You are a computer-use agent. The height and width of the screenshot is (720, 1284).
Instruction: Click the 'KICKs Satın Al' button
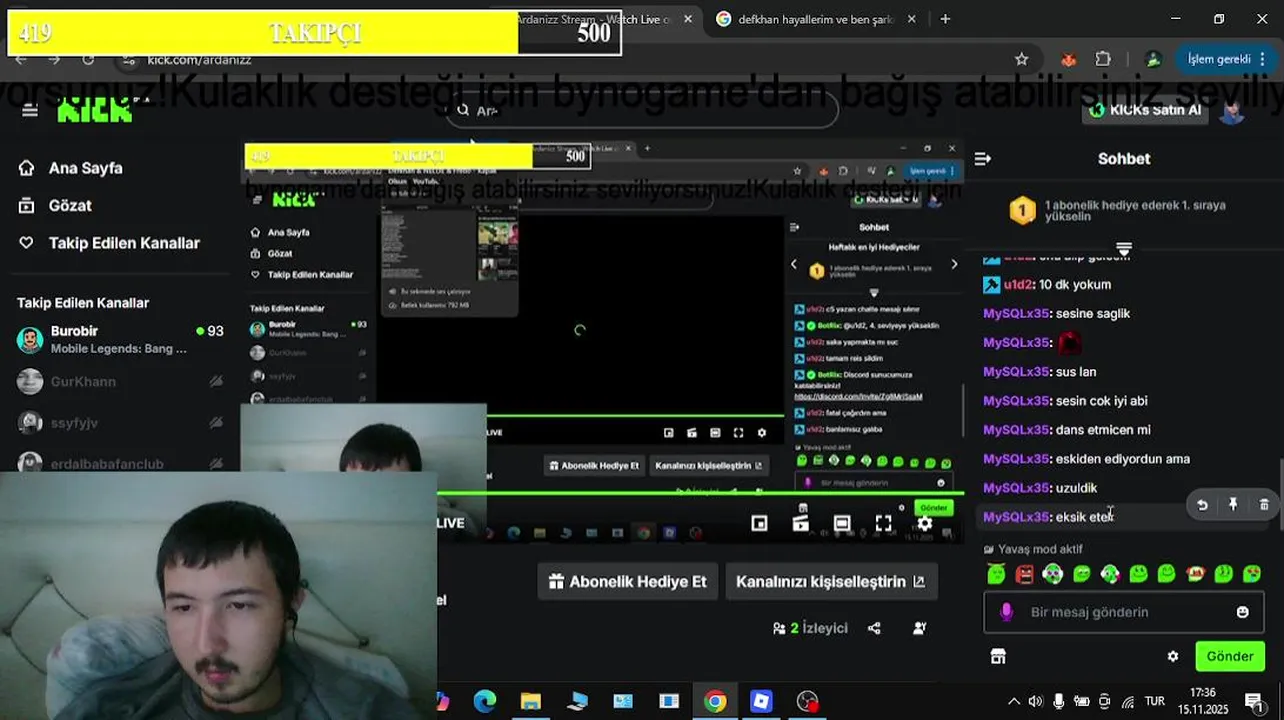[1146, 110]
